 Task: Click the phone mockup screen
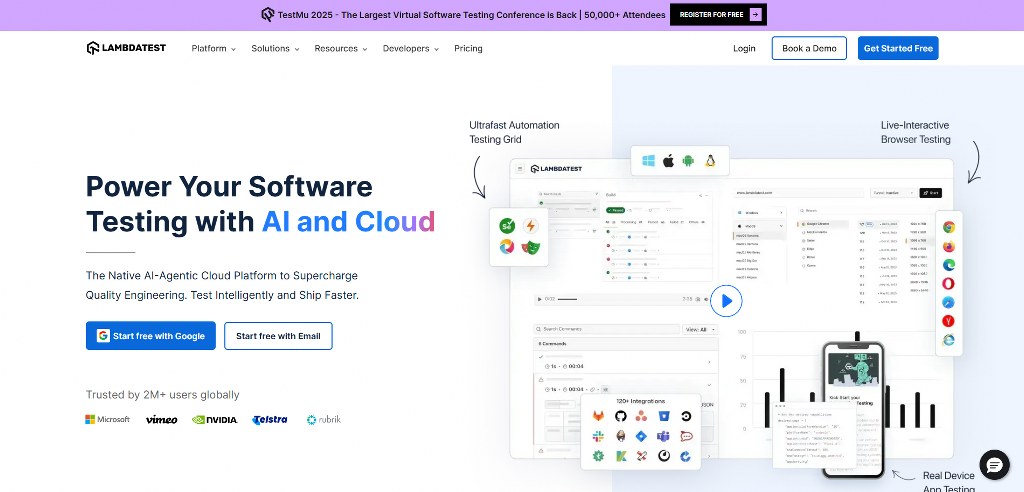852,409
